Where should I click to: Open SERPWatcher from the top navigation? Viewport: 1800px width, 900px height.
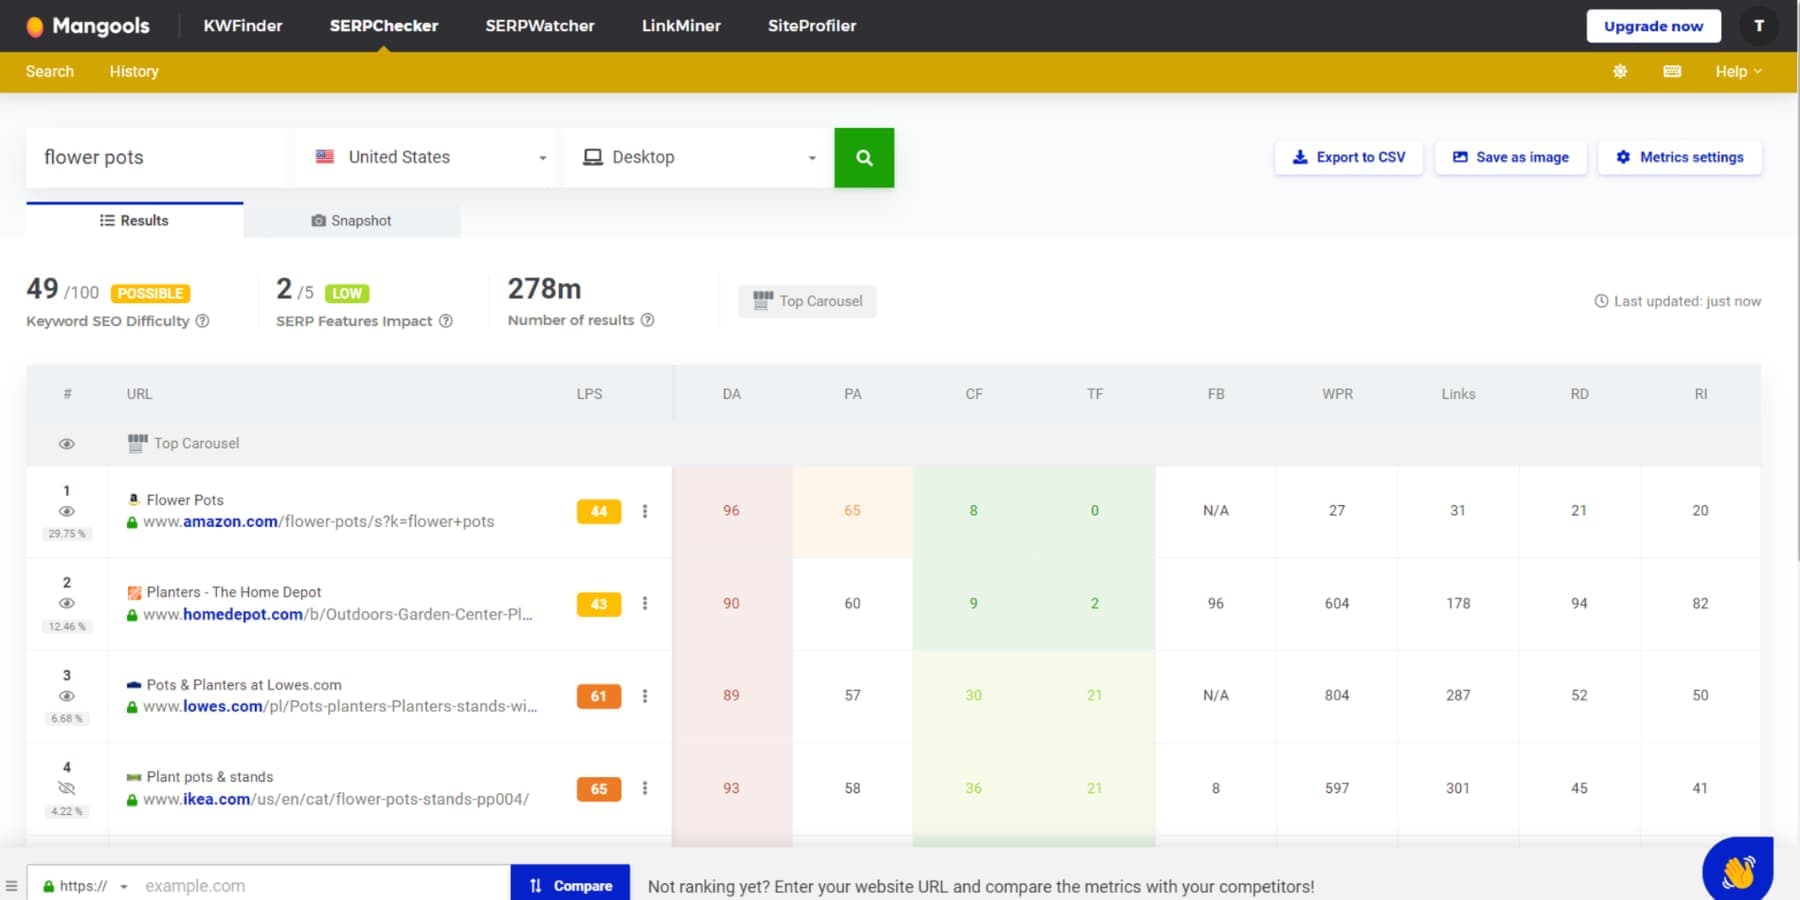click(539, 26)
